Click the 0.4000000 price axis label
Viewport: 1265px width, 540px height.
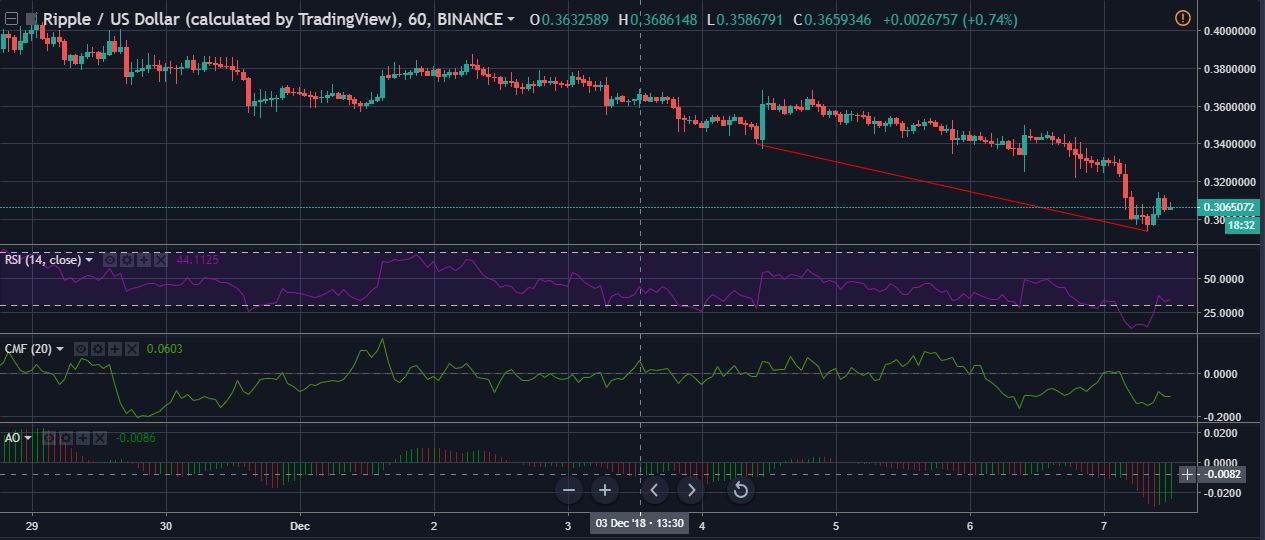click(1229, 31)
